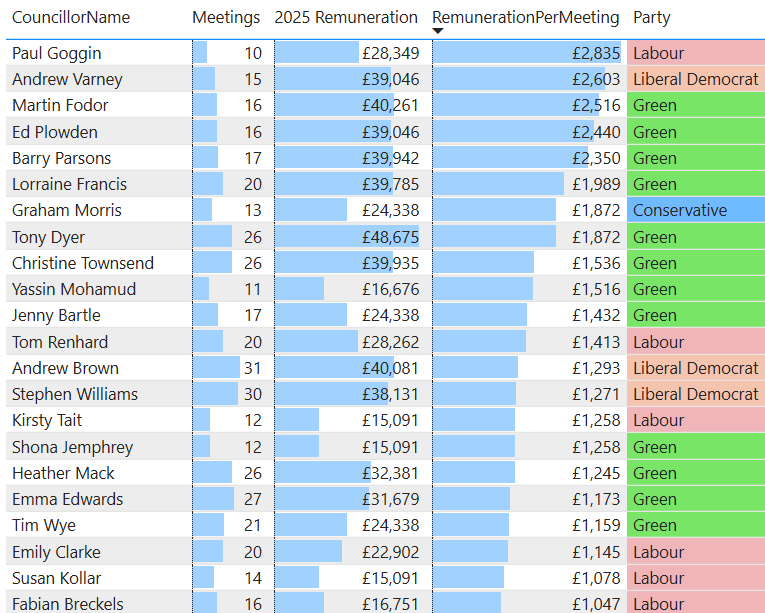Click Heather Mack's 26 meetings cell

(x=250, y=473)
